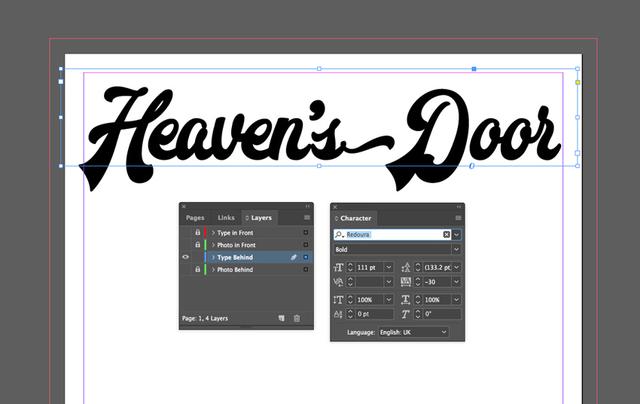Screen dimensions: 640x404
Task: Select the Photo in Front layer row
Action: pos(246,245)
